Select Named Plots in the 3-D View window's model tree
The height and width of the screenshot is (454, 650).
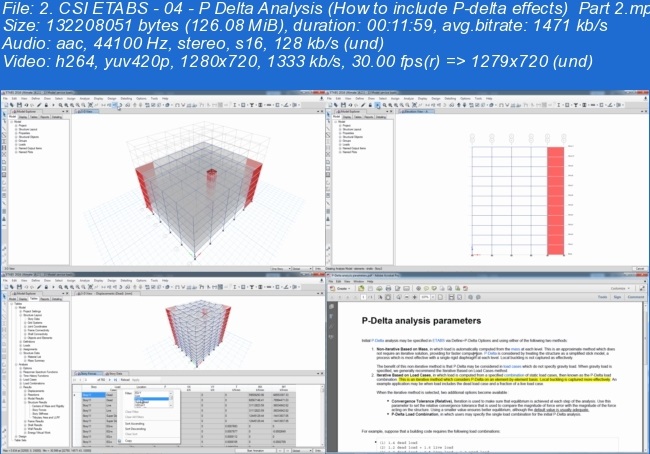[26, 152]
